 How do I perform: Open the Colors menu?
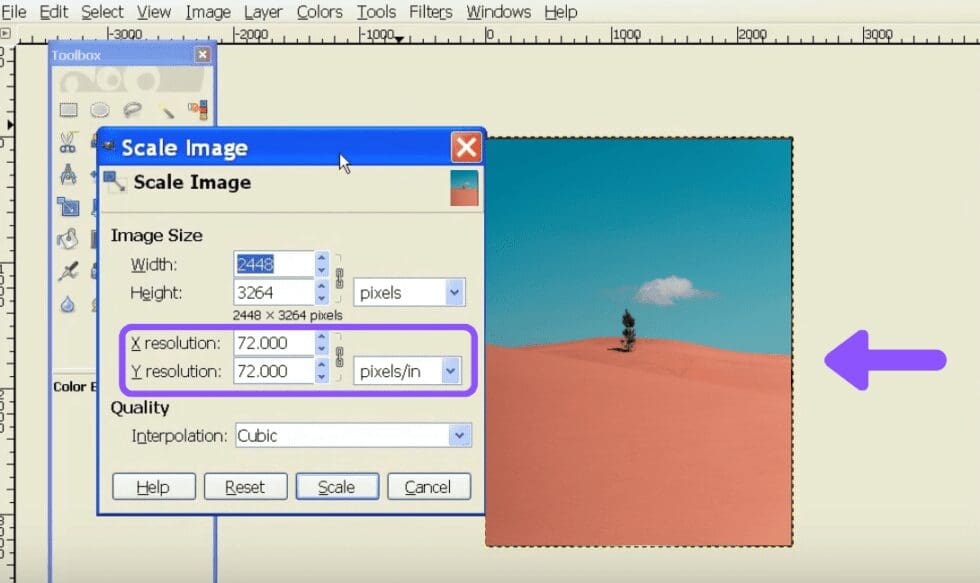point(319,12)
